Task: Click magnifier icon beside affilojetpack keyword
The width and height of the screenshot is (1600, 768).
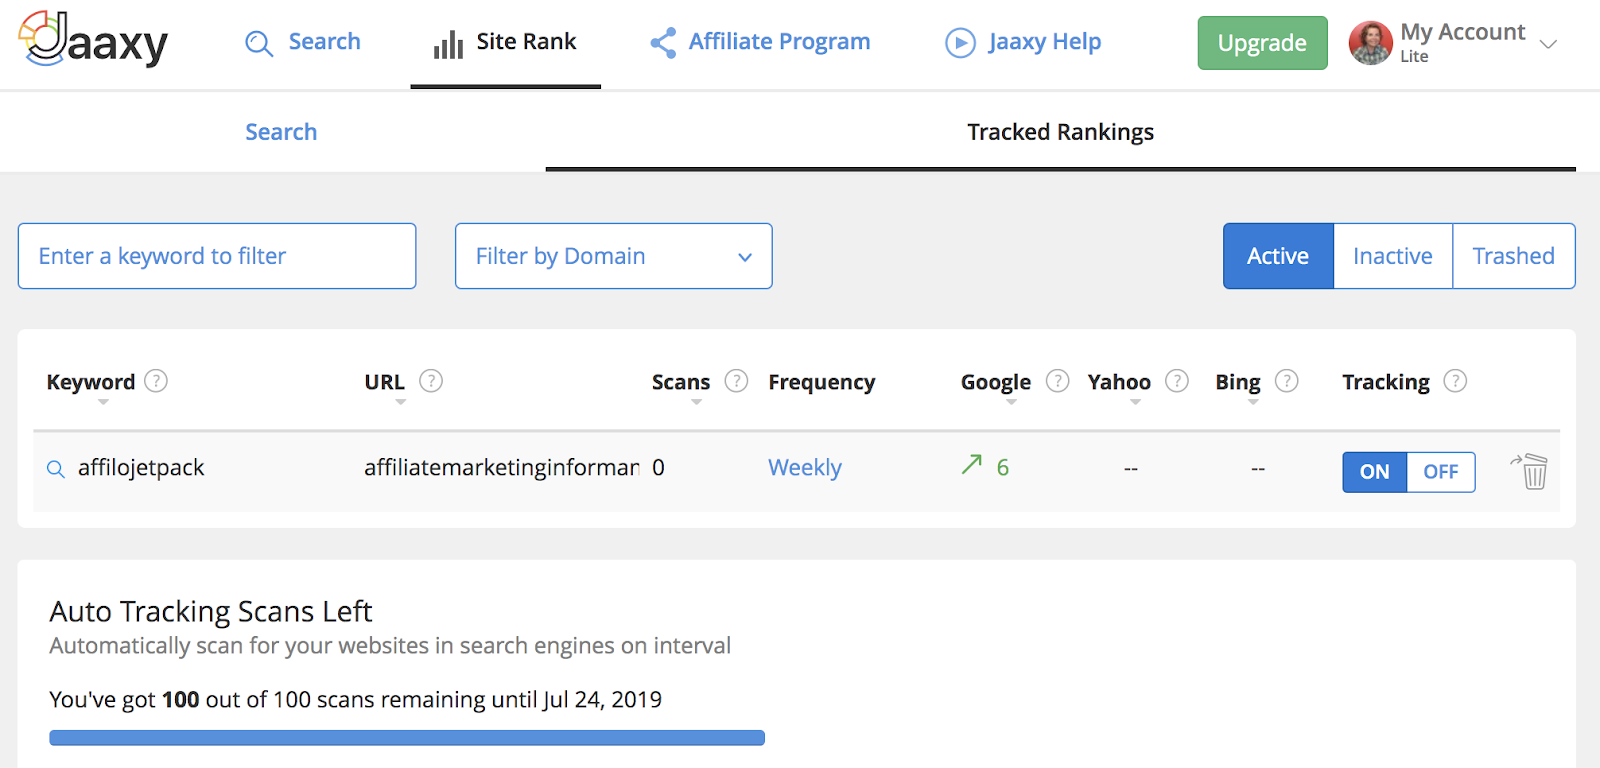Action: click(56, 469)
